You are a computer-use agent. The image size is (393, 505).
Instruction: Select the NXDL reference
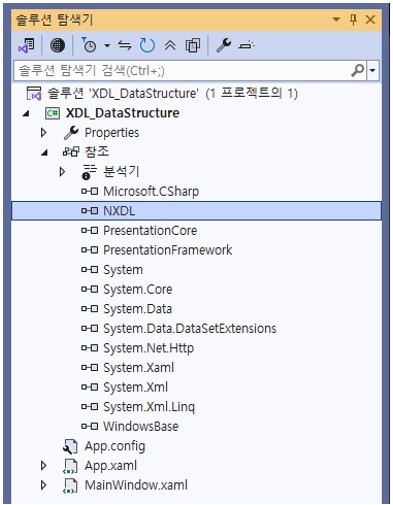[x=119, y=211]
